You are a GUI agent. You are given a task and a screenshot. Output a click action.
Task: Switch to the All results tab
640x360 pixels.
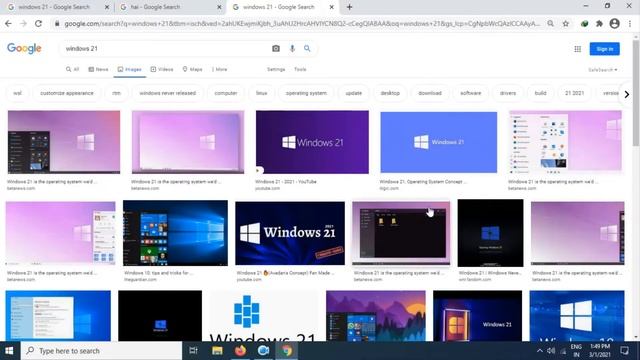click(x=73, y=69)
